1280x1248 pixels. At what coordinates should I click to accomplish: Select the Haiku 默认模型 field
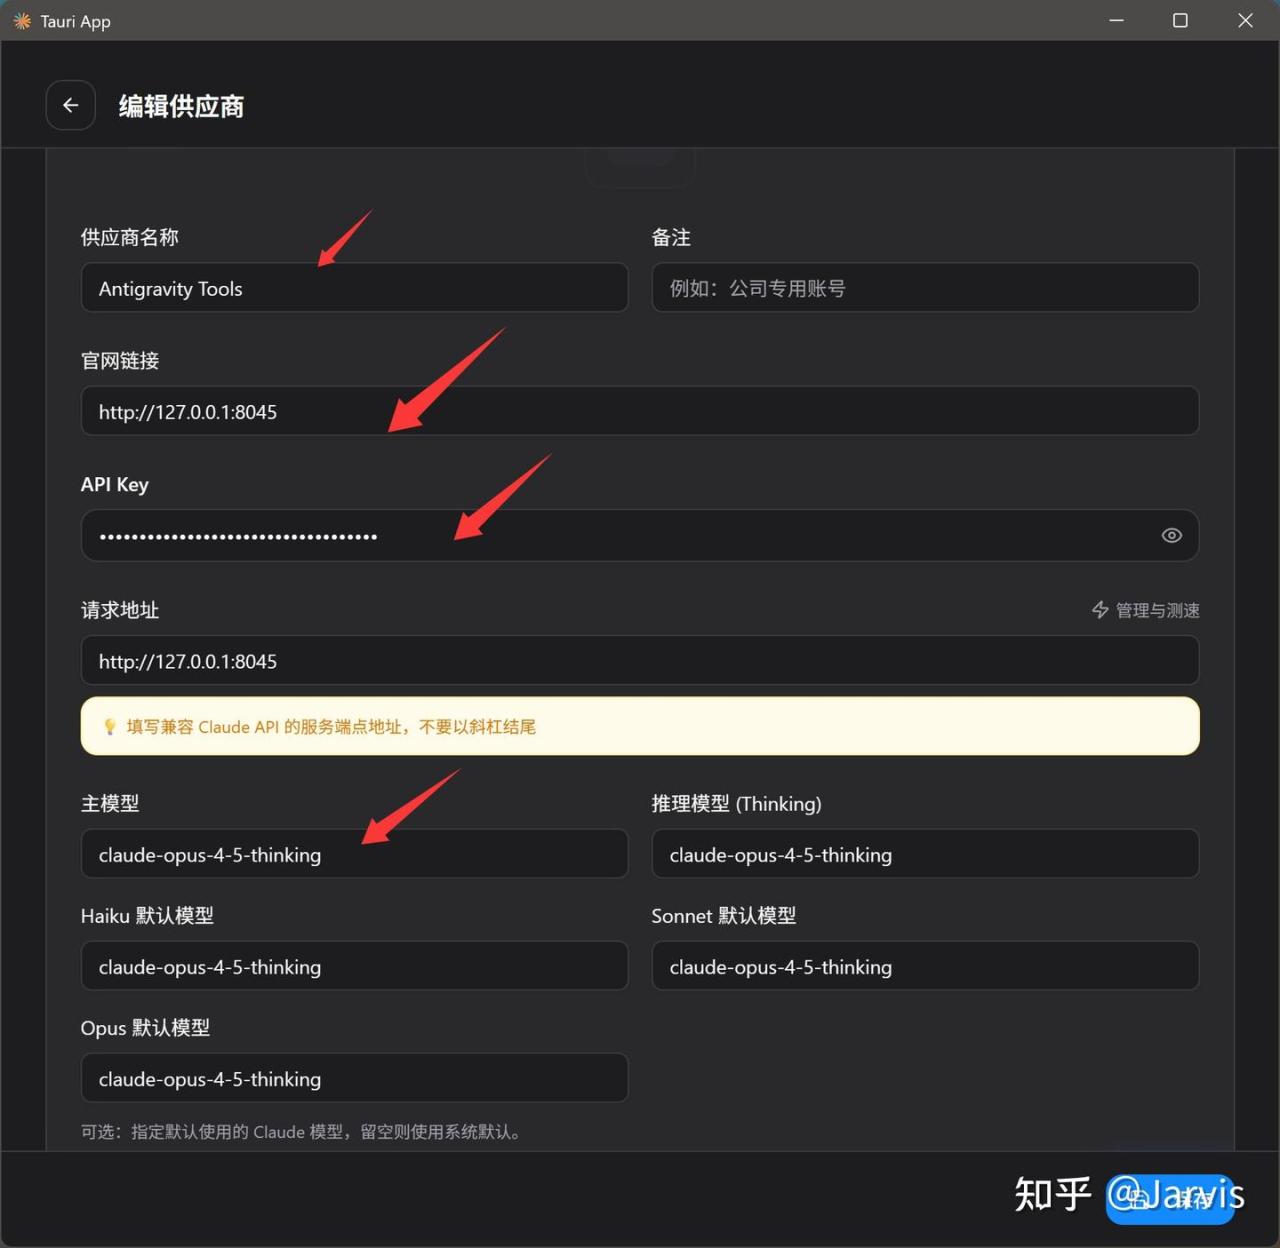tap(354, 967)
